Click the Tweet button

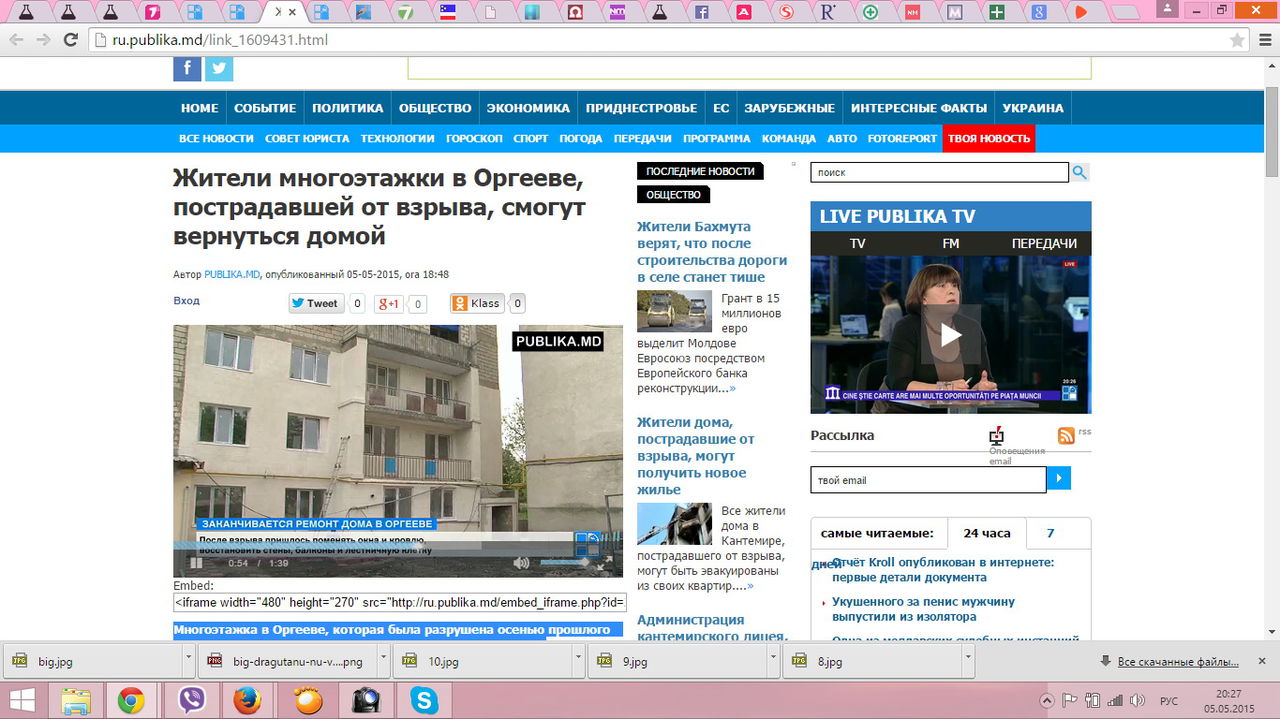tap(316, 303)
